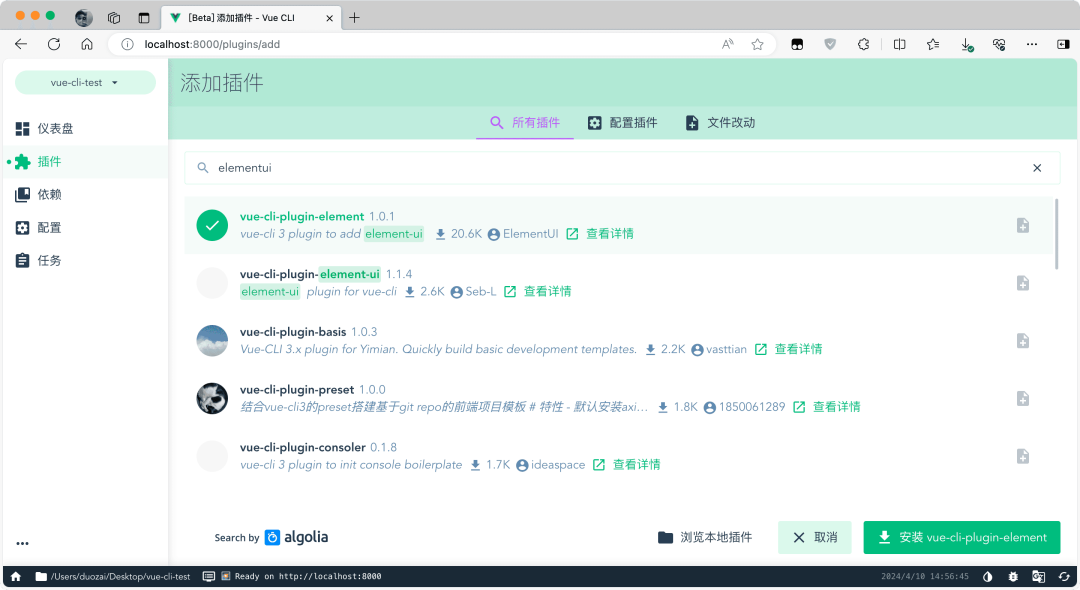Screen dimensions: 1080x590
Task: Click the bug report icon in status bar
Action: [1013, 576]
